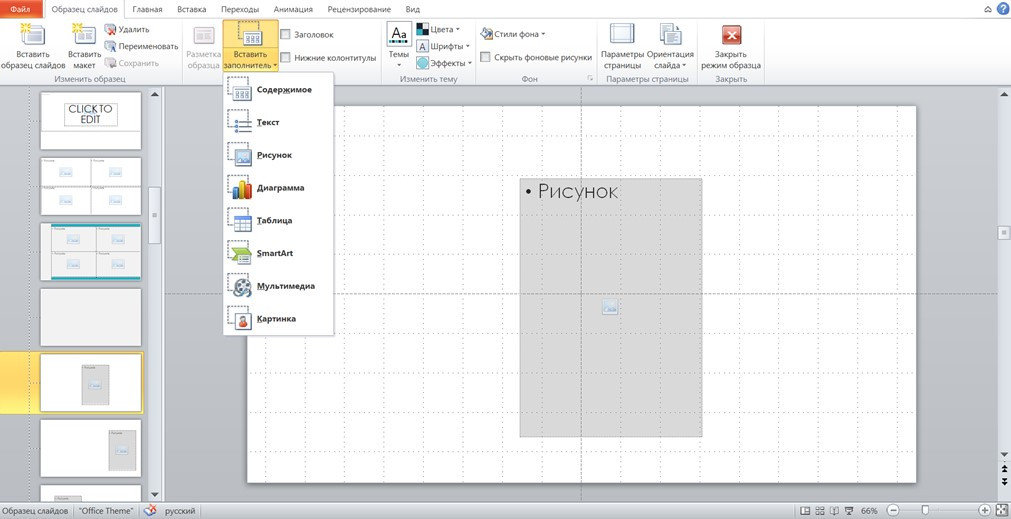Toggle the Нижние колонтитулы checkbox

(286, 58)
